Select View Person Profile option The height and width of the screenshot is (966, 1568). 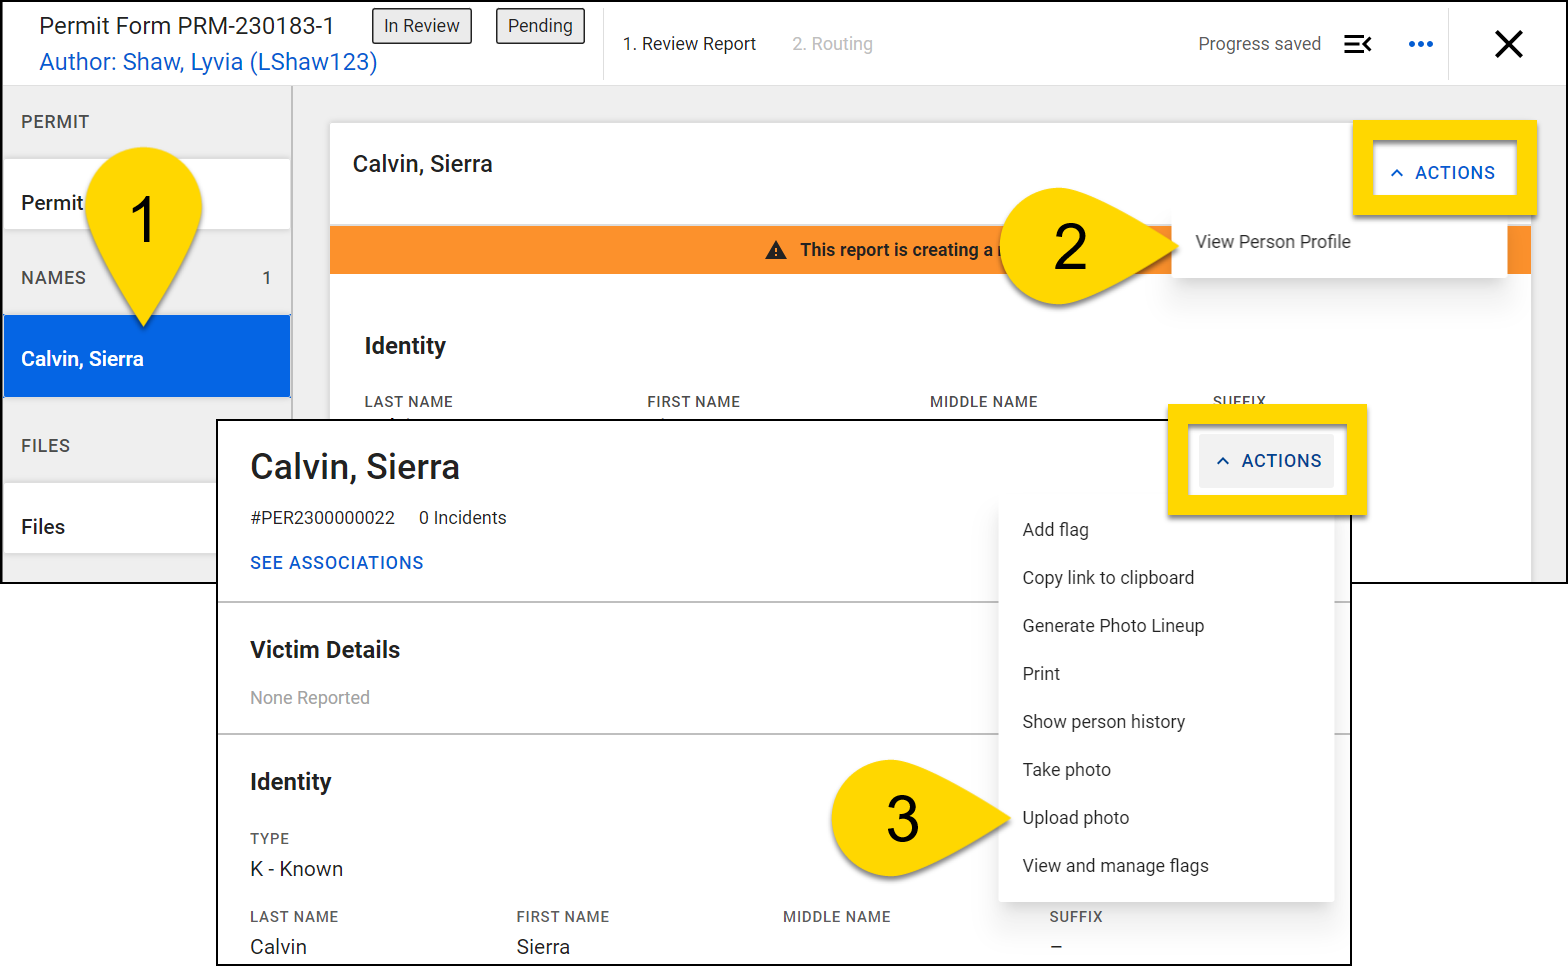pos(1272,242)
